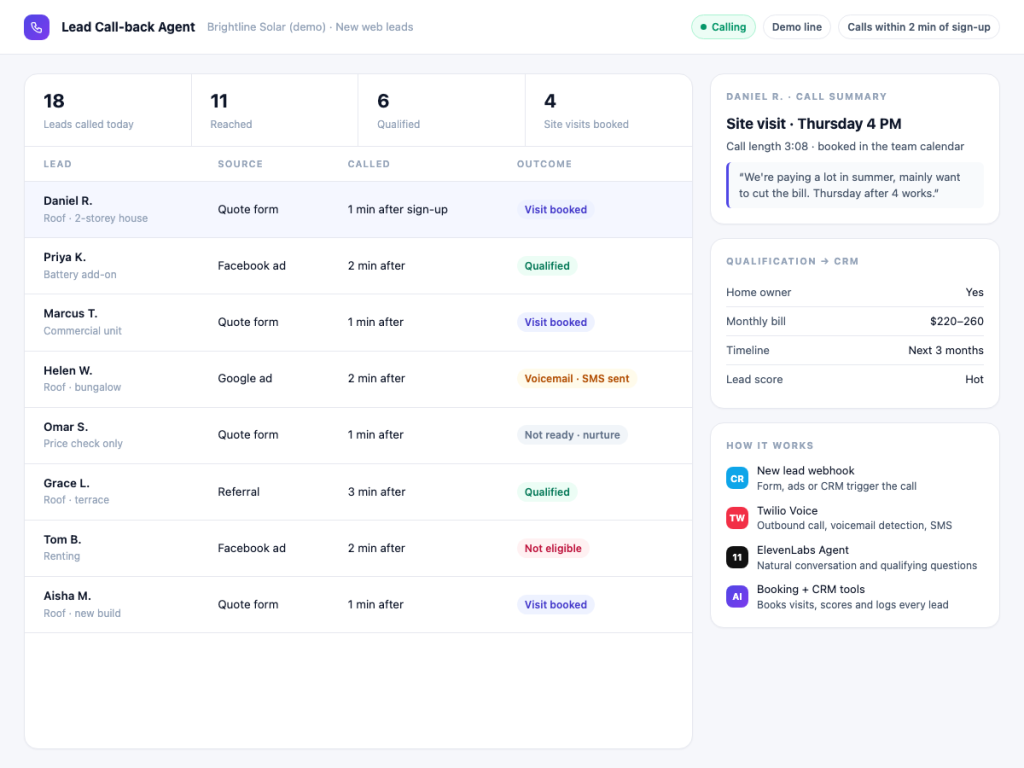Screen dimensions: 1024x768
Task: Click the Twilio Voice step title
Action: pyautogui.click(x=787, y=511)
